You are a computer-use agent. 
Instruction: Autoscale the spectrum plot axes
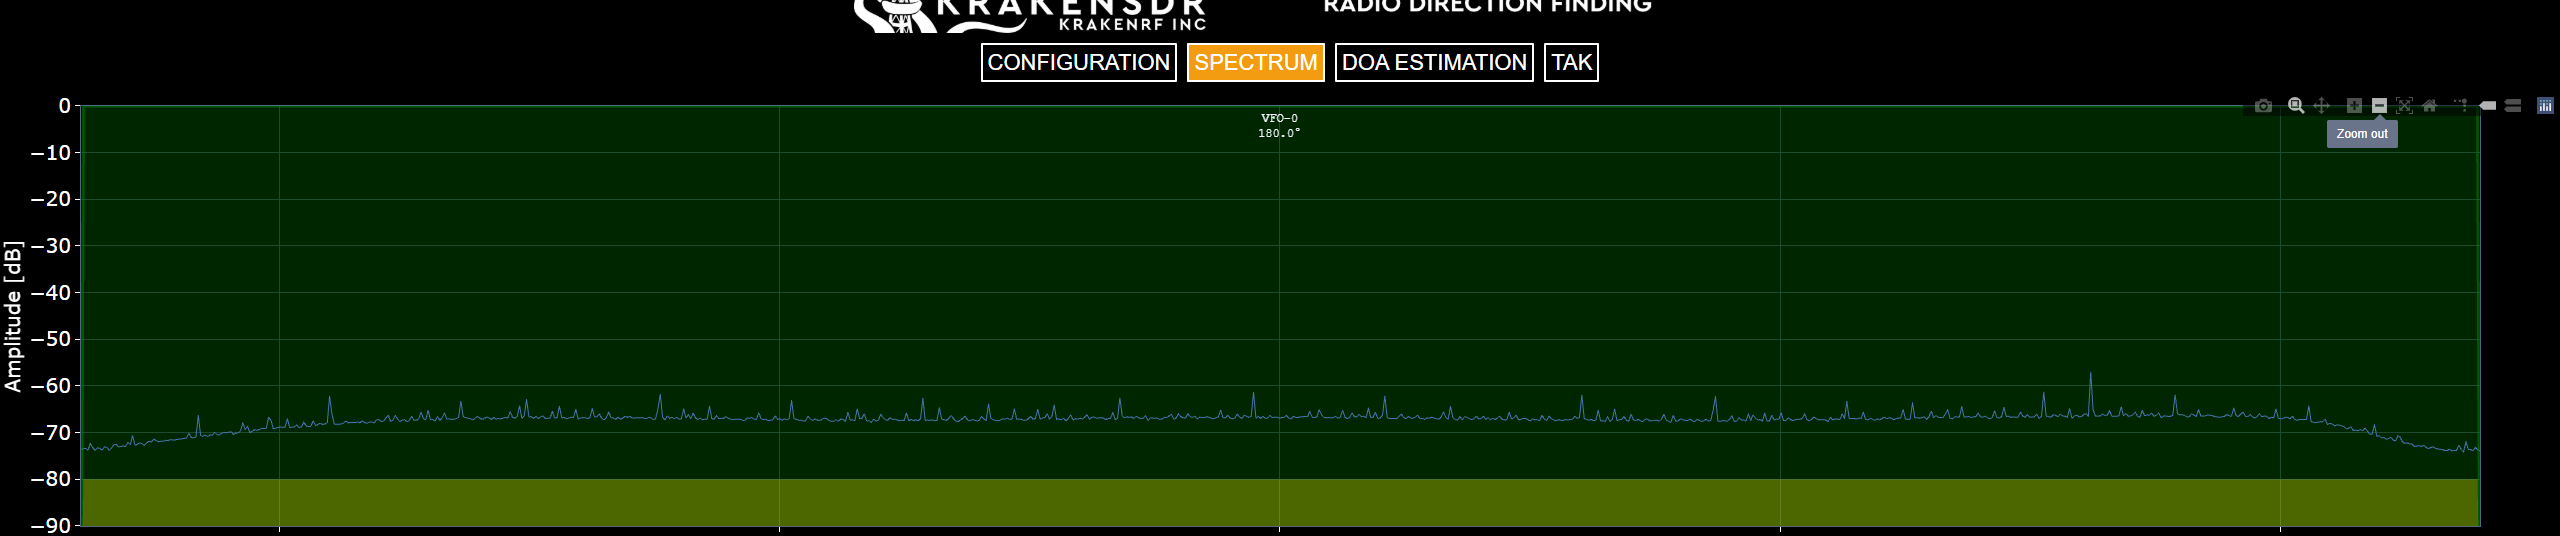(2405, 106)
